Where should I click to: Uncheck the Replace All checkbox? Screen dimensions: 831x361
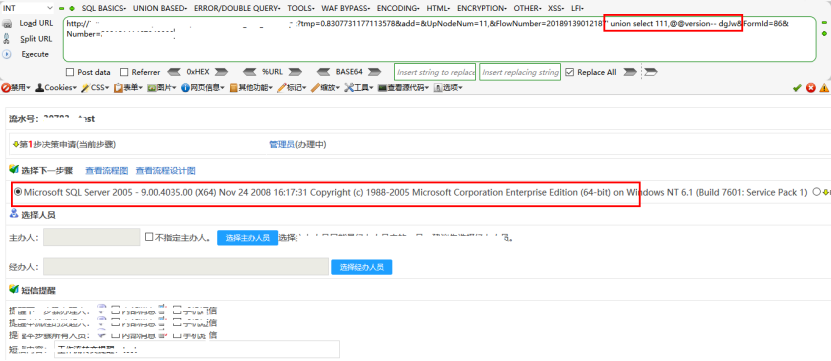pos(570,72)
